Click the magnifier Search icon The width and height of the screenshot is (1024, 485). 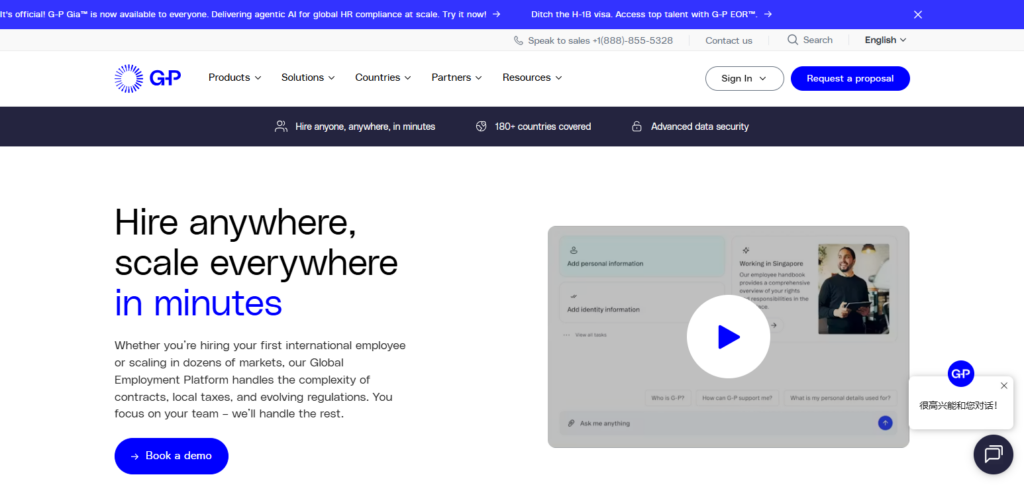point(793,40)
